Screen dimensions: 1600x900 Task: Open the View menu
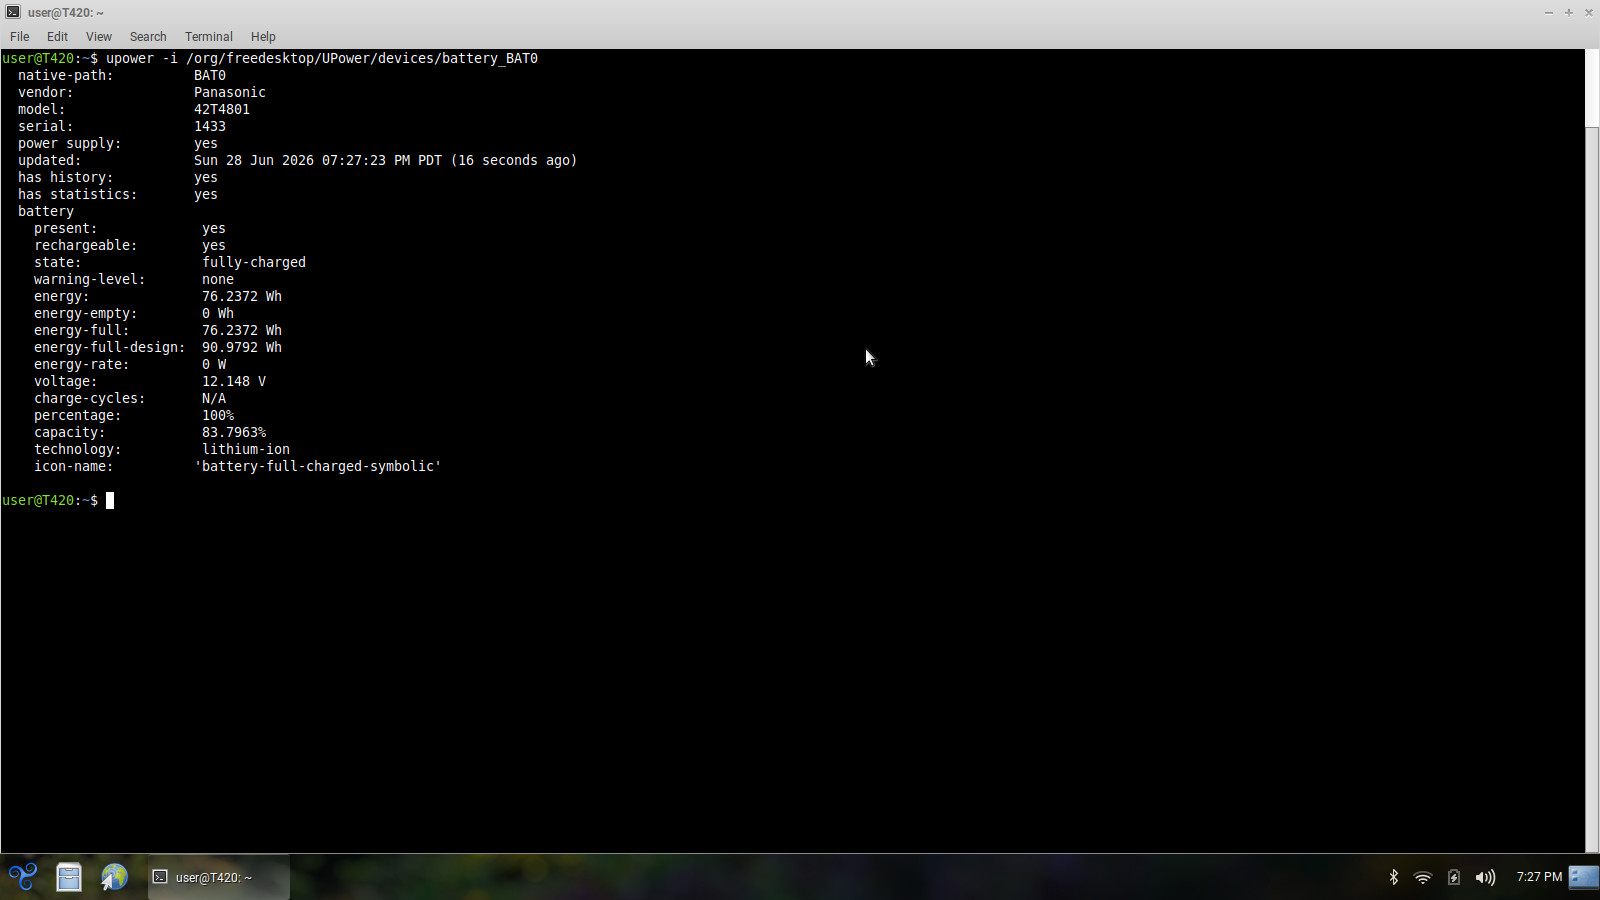tap(98, 36)
